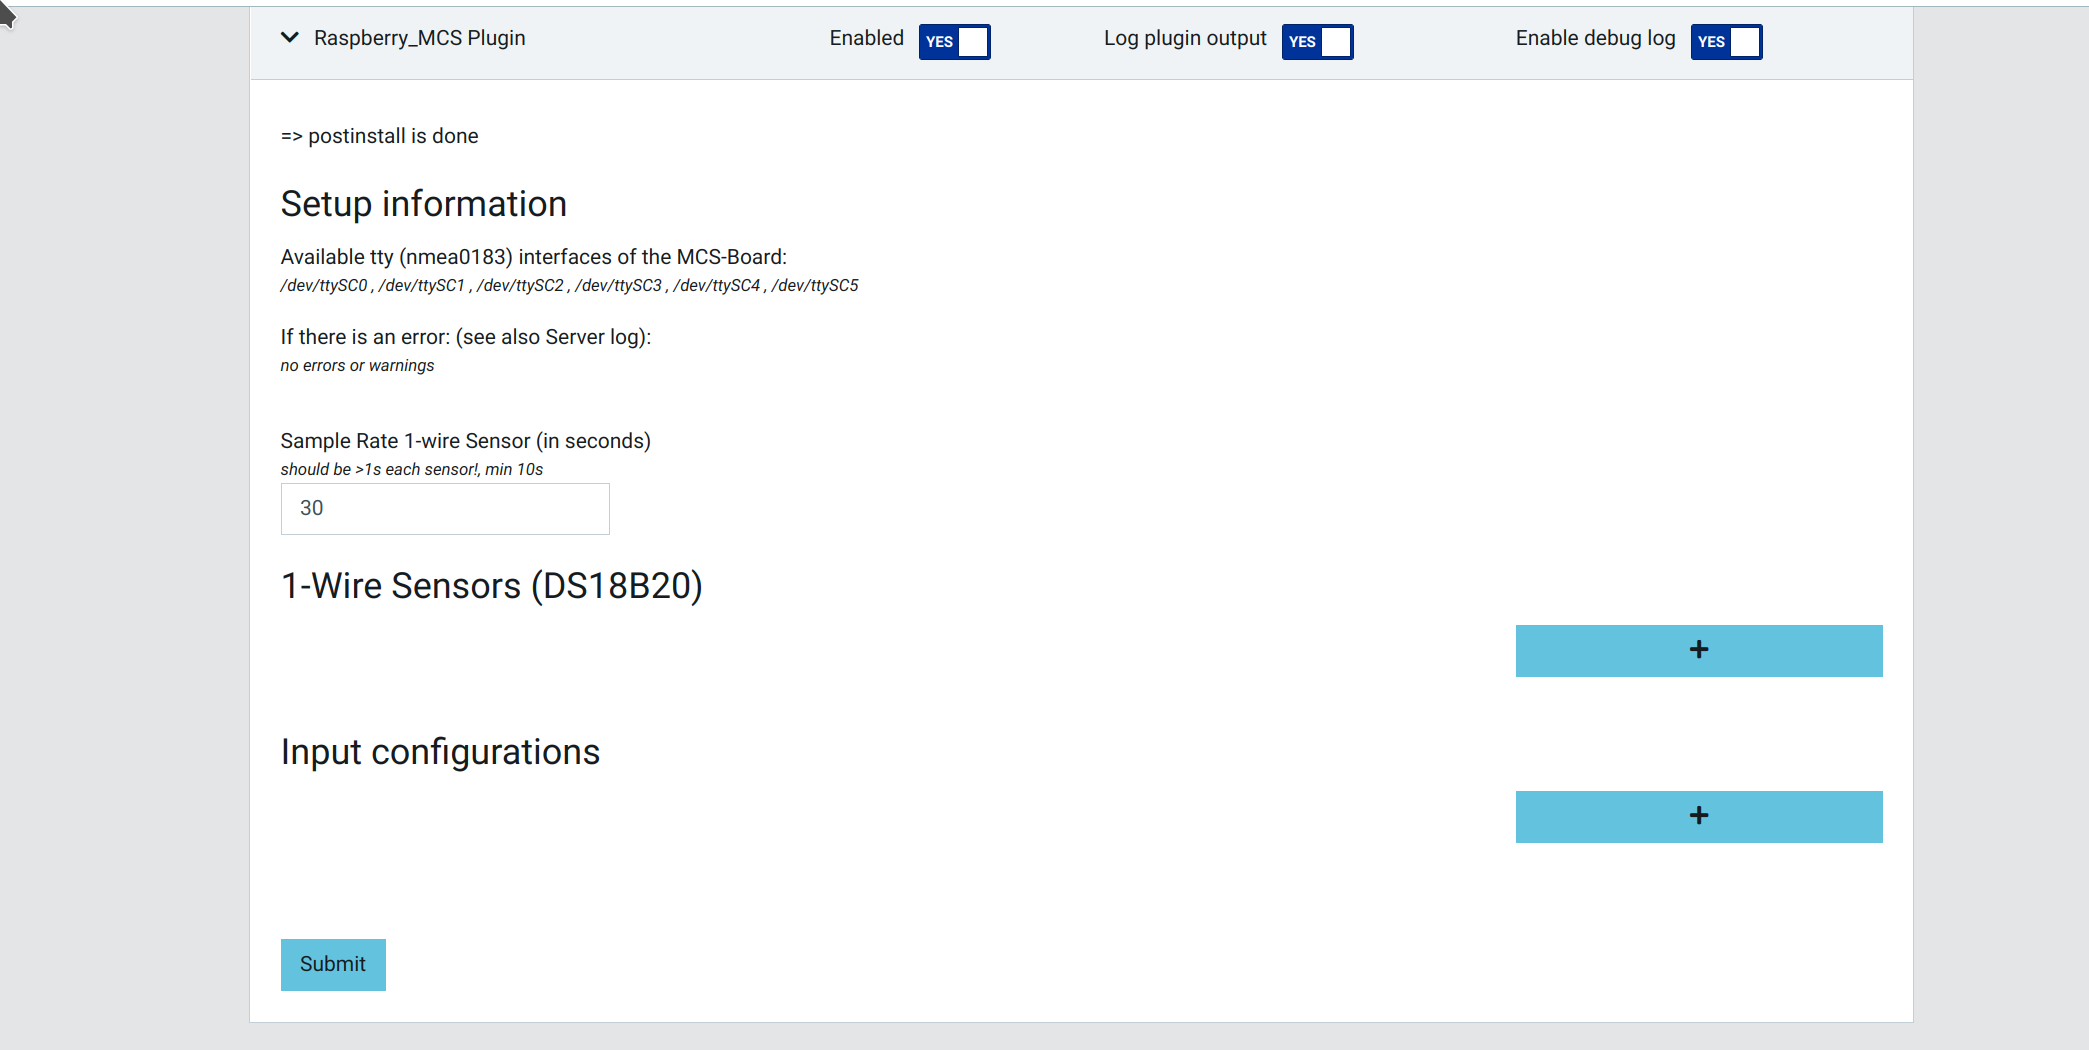Select the 1-Wire Sensors (DS18B20) heading
Image resolution: width=2089 pixels, height=1050 pixels.
coord(491,586)
